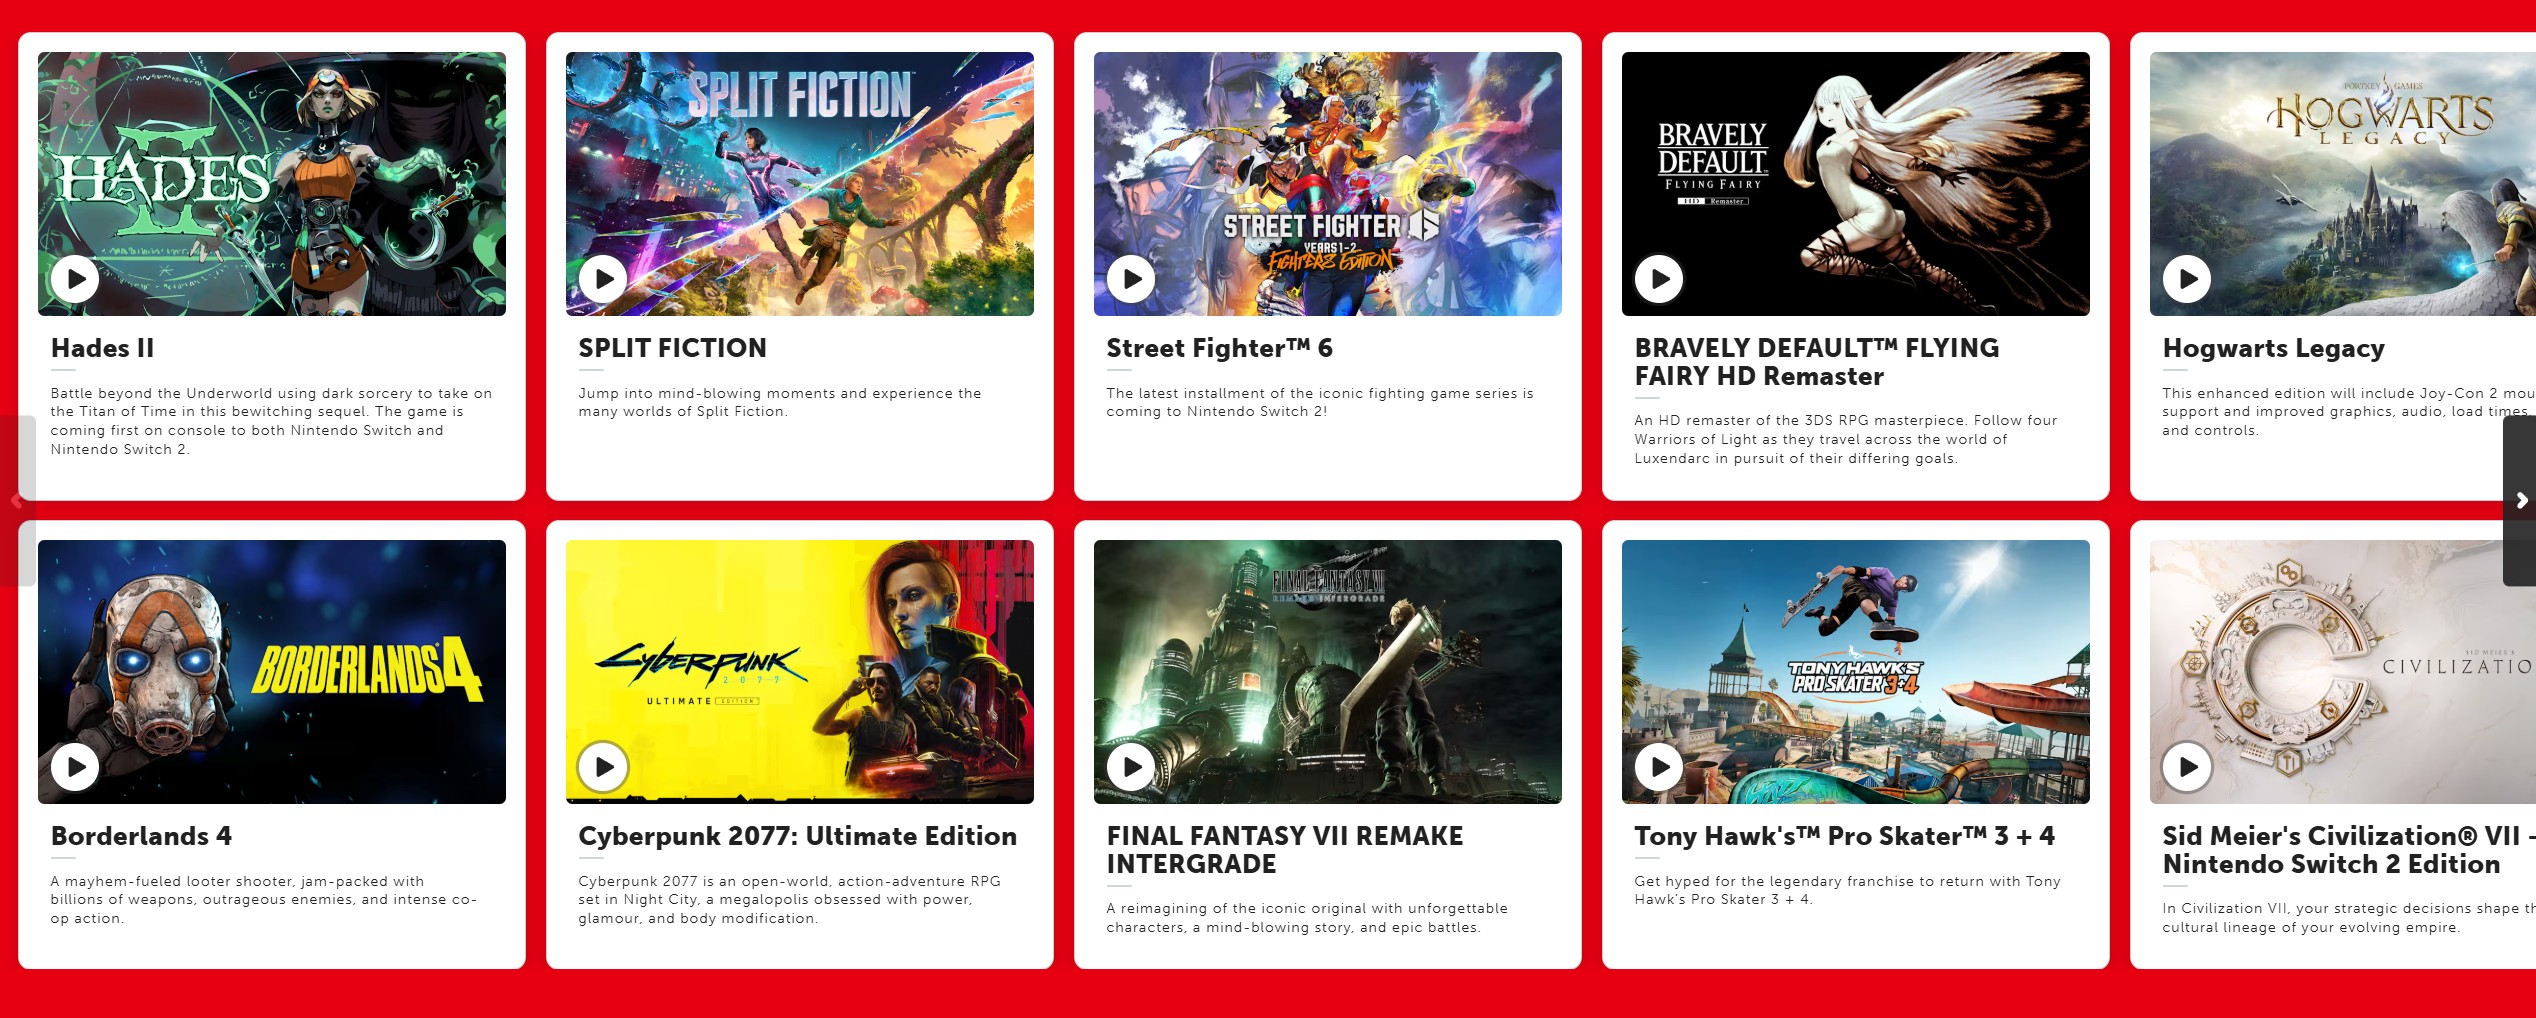Open Tony Hawk's Pro Skater 3 + 4 title

[x=1844, y=836]
